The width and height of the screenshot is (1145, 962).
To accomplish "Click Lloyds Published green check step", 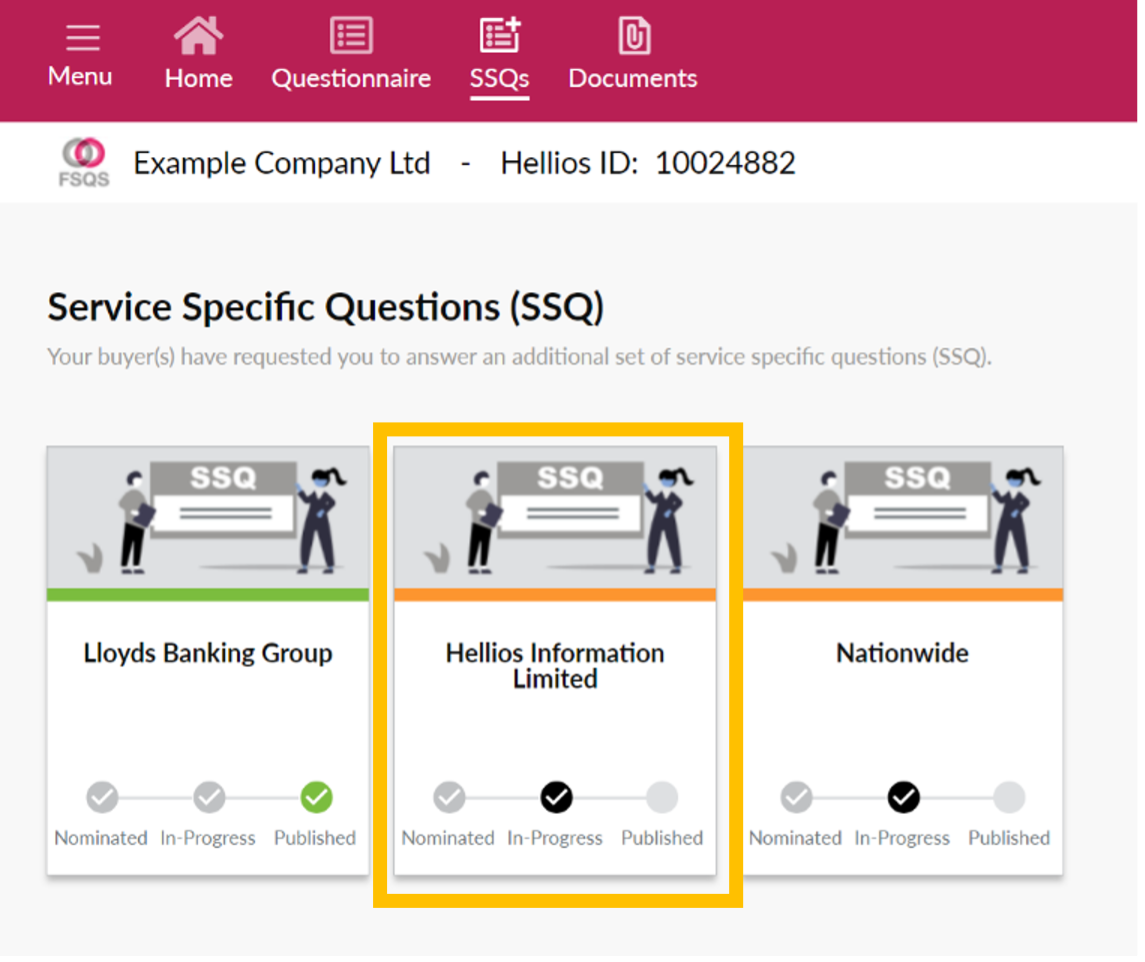I will [x=316, y=797].
